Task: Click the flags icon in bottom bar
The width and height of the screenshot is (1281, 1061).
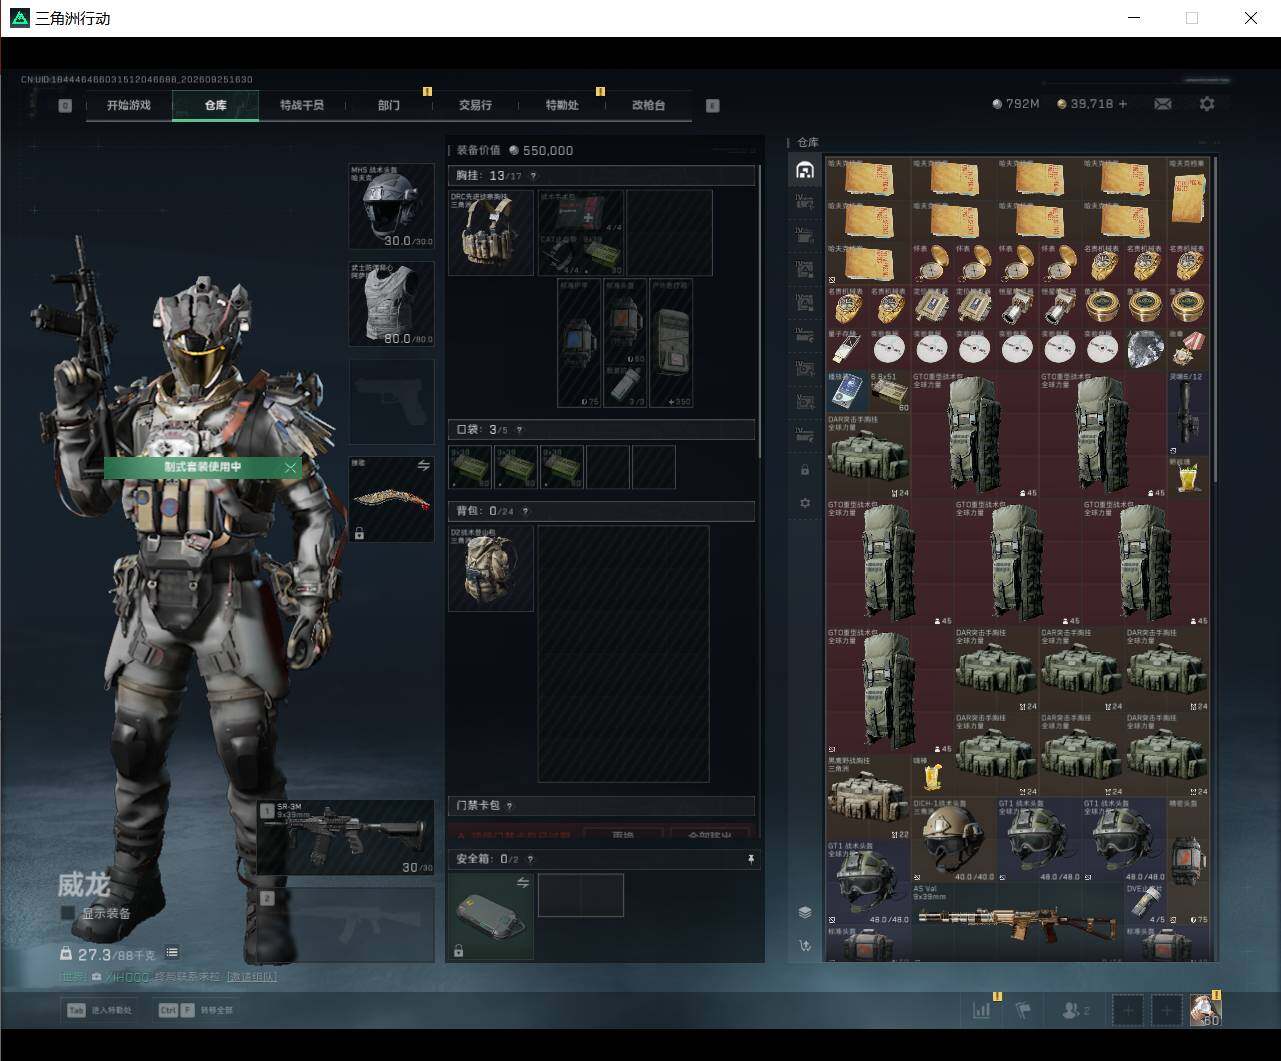Action: point(1023,1010)
